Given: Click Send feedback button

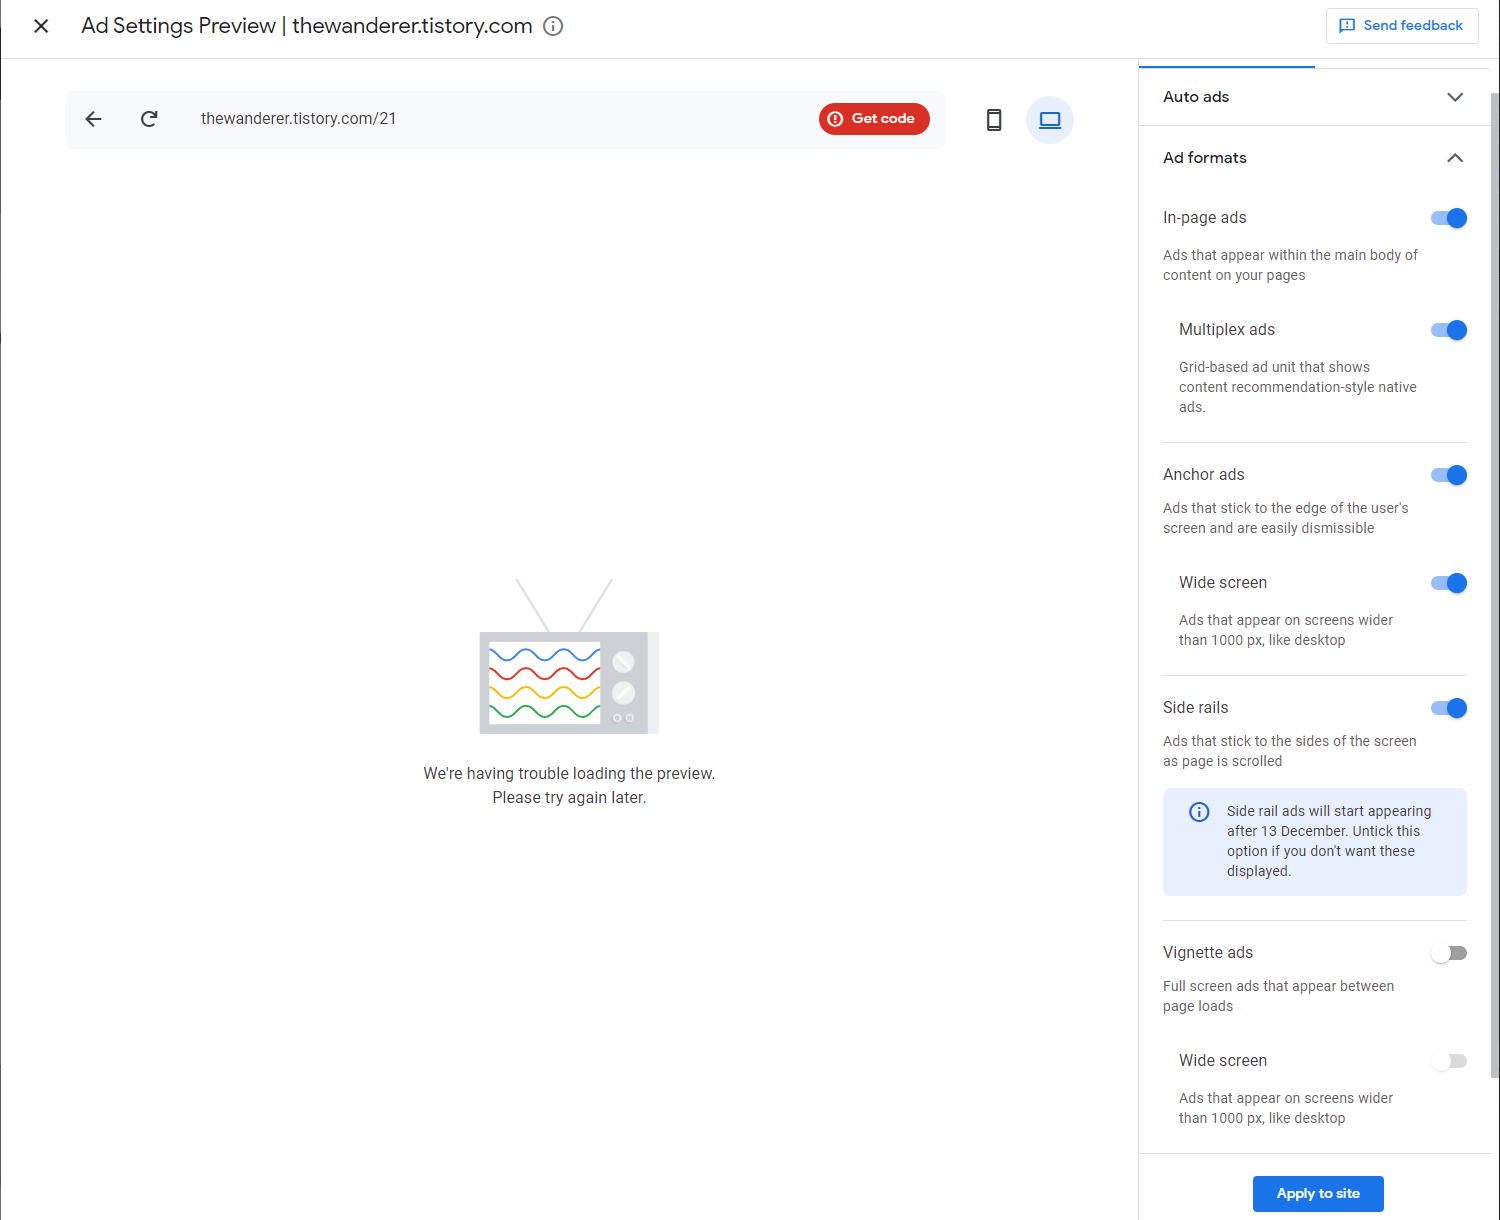Looking at the screenshot, I should [x=1402, y=26].
